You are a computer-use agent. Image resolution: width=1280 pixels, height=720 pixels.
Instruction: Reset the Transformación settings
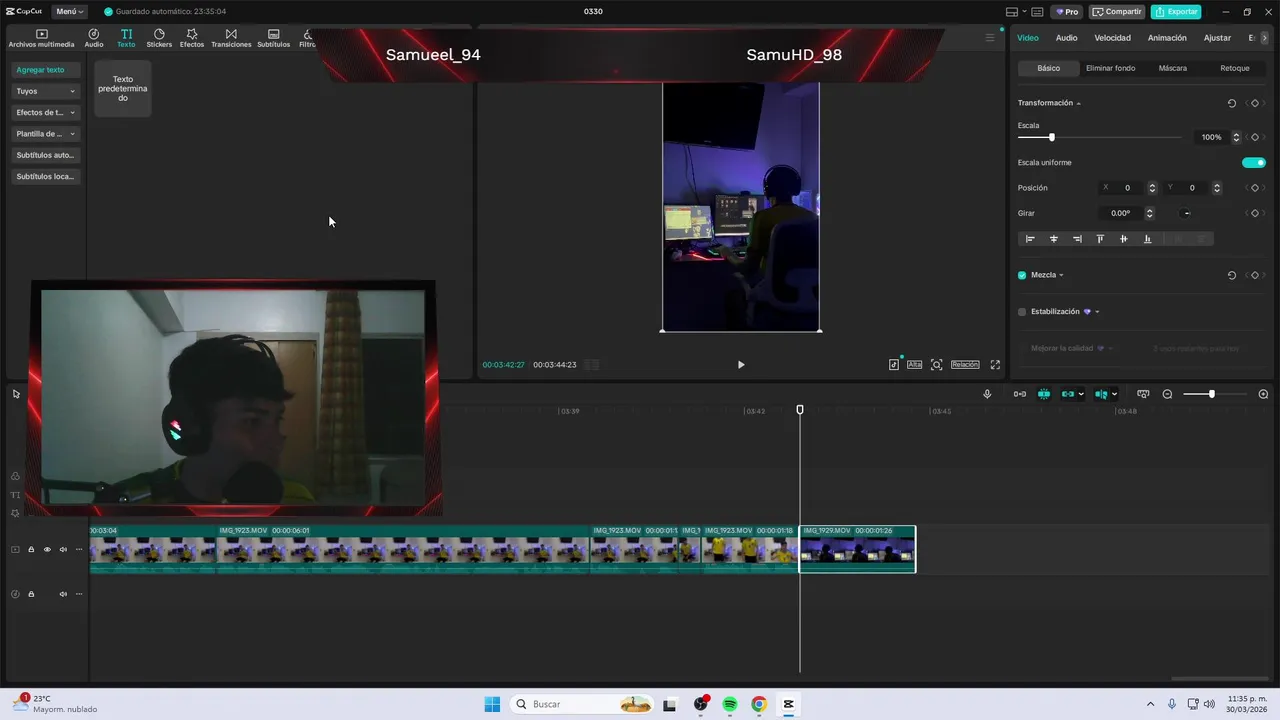click(x=1231, y=103)
